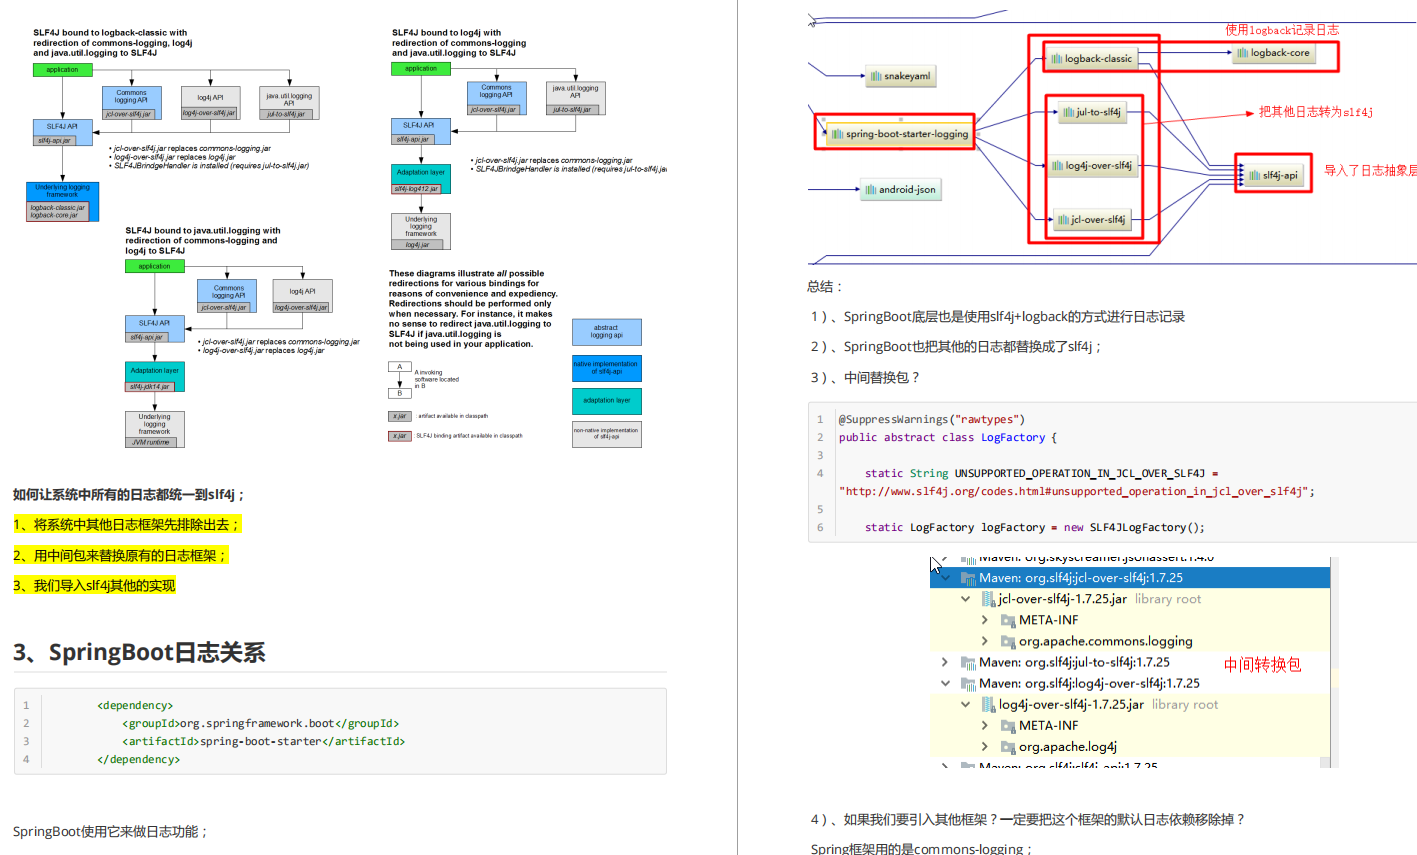Click highlighted line "2、用中间包来替换原有的日志框架；"

pyautogui.click(x=120, y=555)
